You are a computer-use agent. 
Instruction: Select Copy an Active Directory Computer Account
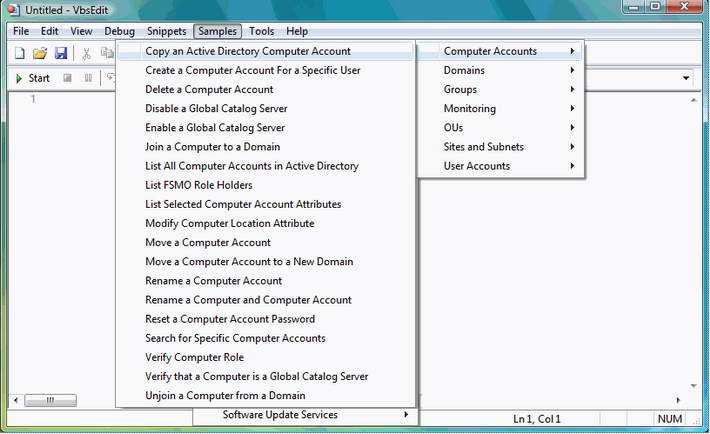248,51
